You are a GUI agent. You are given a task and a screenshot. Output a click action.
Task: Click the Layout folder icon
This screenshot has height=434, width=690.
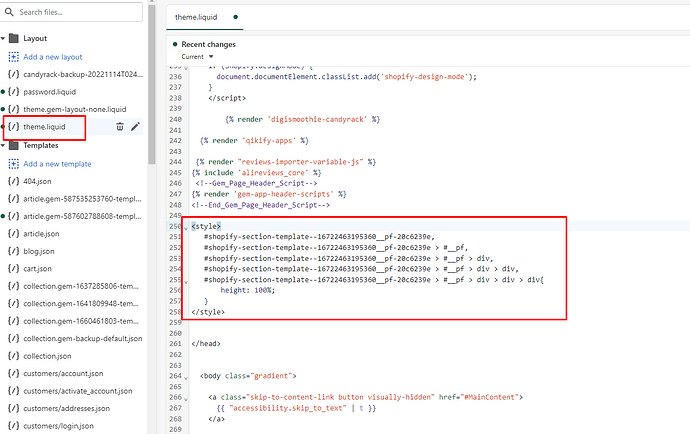[x=14, y=38]
